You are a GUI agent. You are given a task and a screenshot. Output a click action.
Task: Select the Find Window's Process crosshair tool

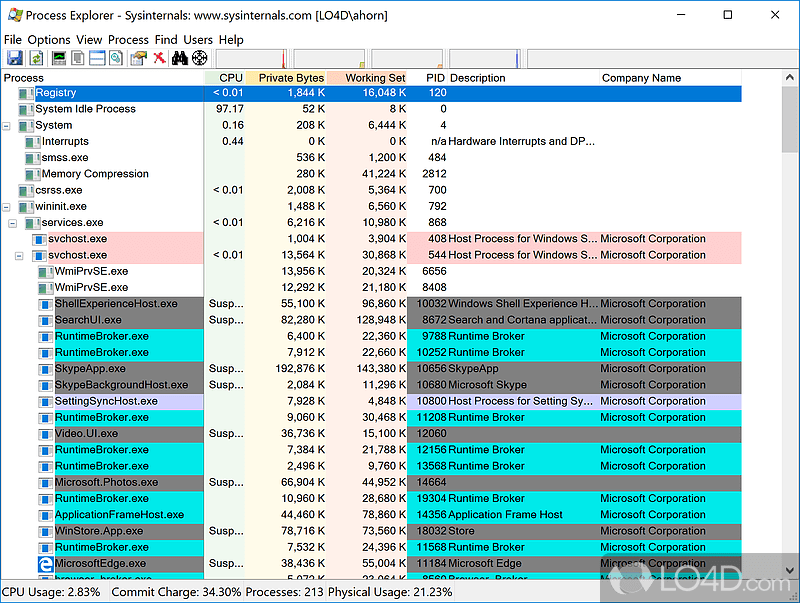[x=200, y=57]
